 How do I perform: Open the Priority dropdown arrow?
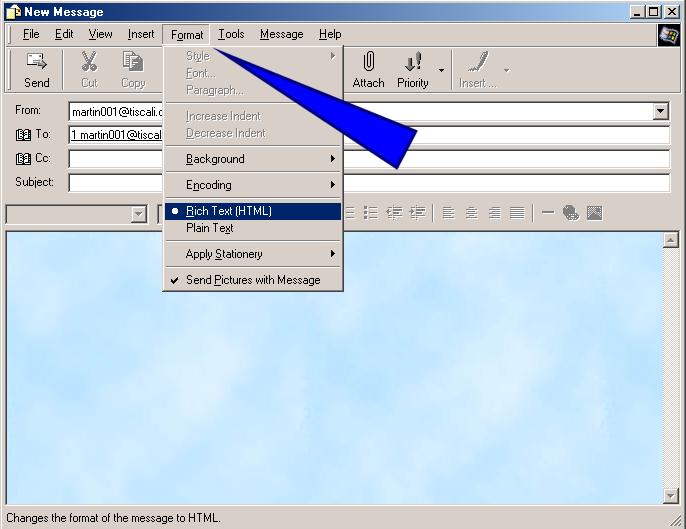(441, 72)
